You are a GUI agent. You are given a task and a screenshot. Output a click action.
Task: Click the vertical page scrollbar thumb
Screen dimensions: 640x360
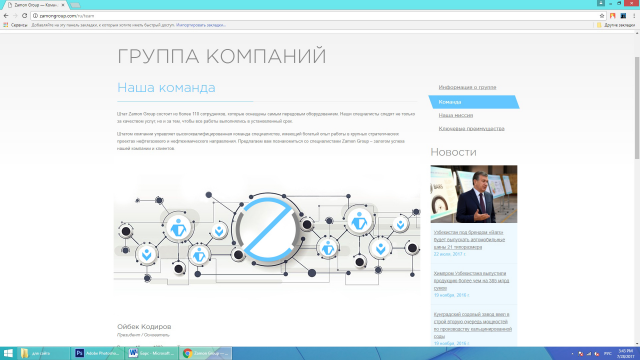pos(637,108)
